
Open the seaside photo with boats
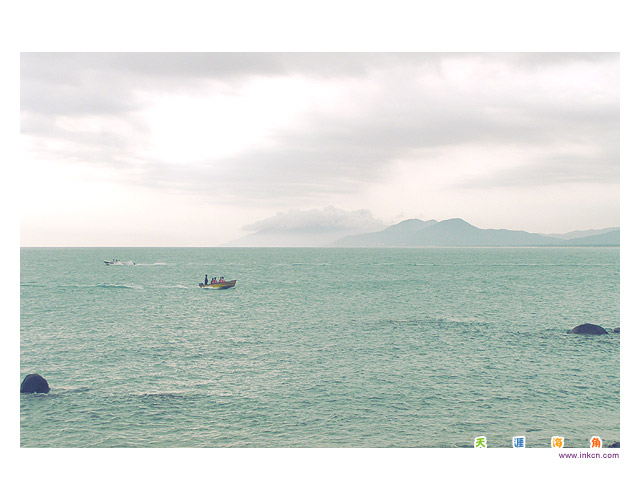320,249
